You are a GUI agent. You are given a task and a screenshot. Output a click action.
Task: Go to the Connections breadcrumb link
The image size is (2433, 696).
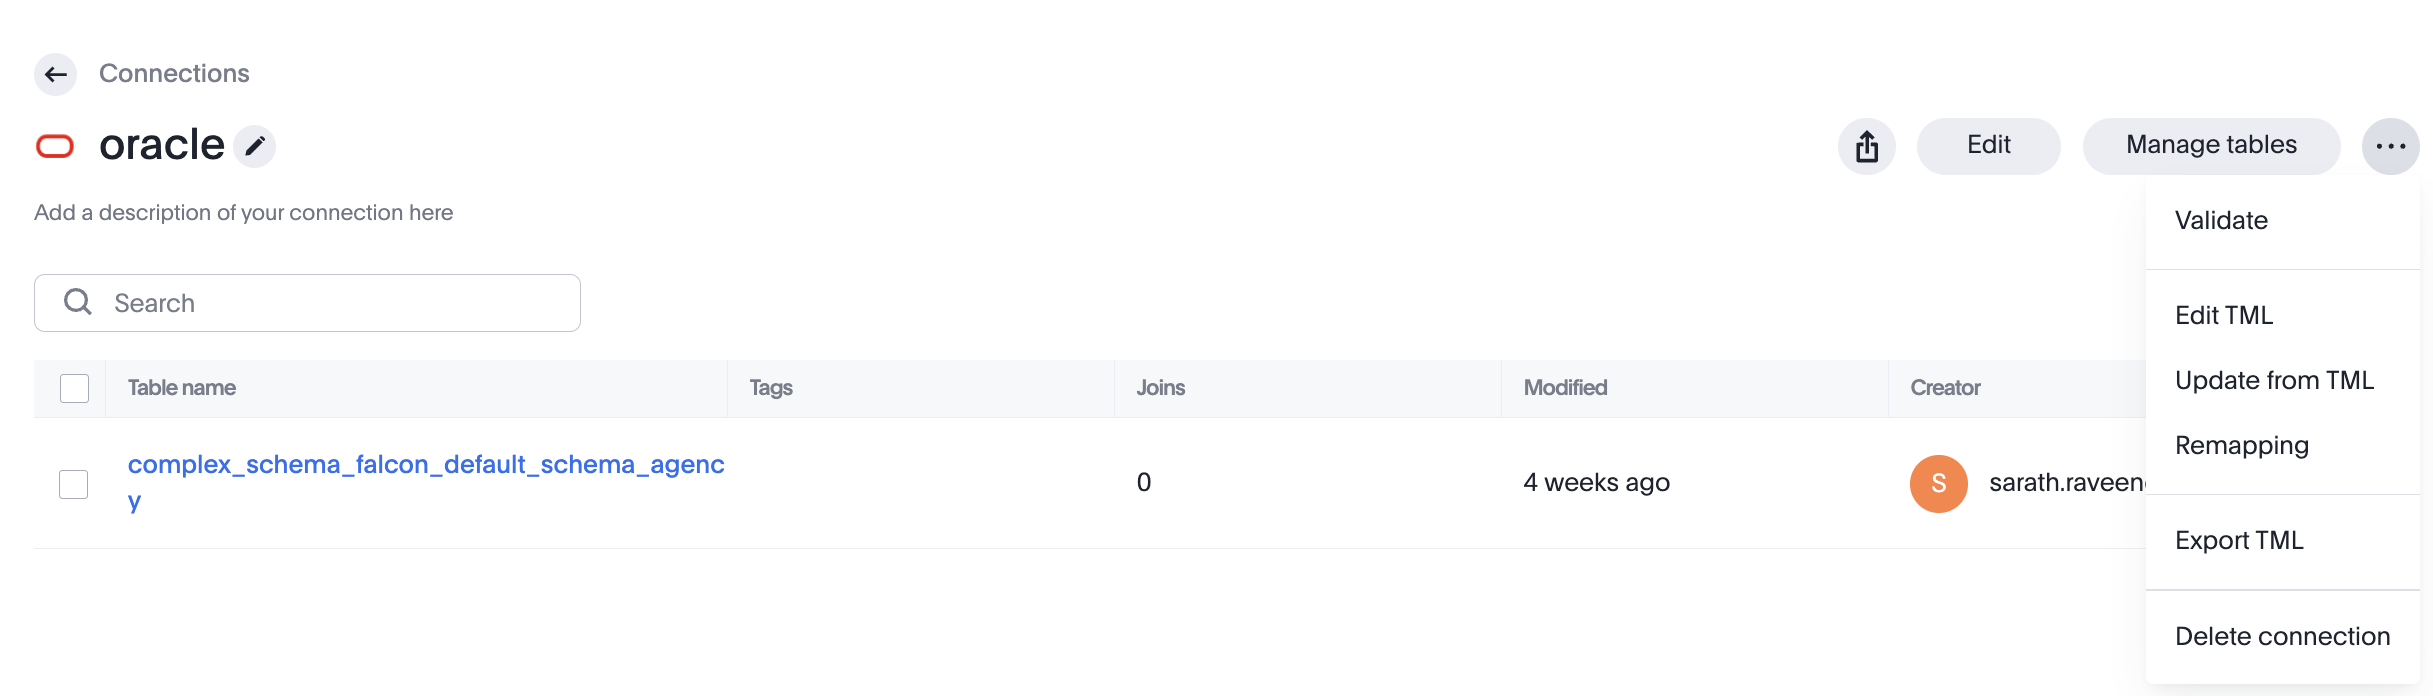tap(174, 74)
